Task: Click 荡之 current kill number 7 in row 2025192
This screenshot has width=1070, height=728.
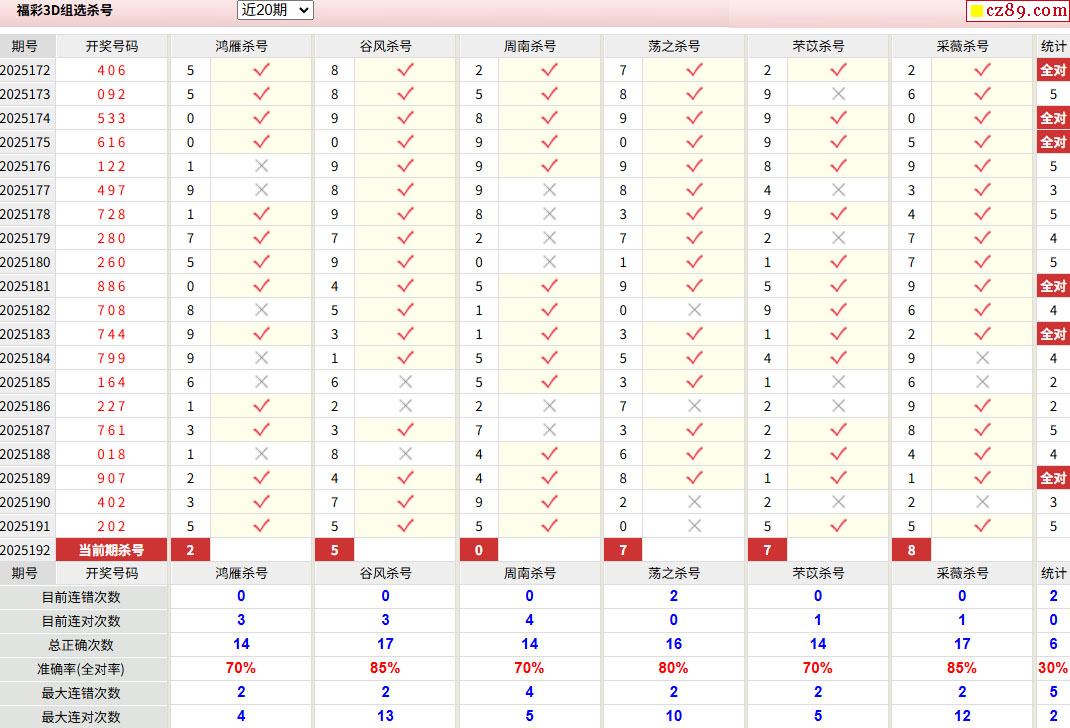Action: pos(623,550)
